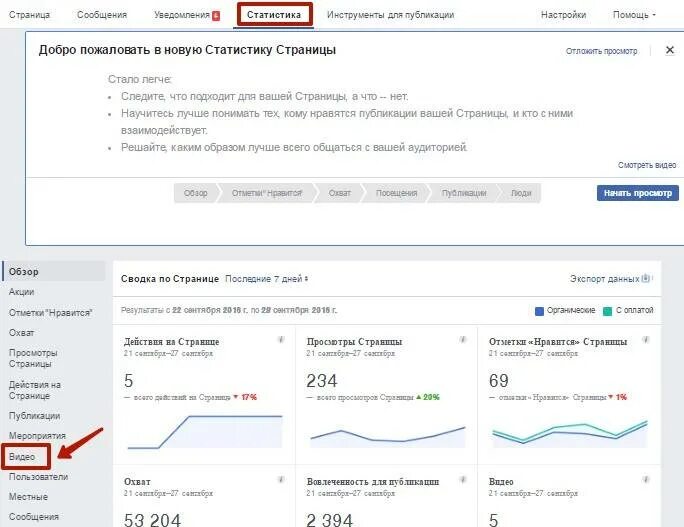Screen dimensions: 684x527
Task: Open Публикации in the left sidebar
Action: (x=34, y=416)
